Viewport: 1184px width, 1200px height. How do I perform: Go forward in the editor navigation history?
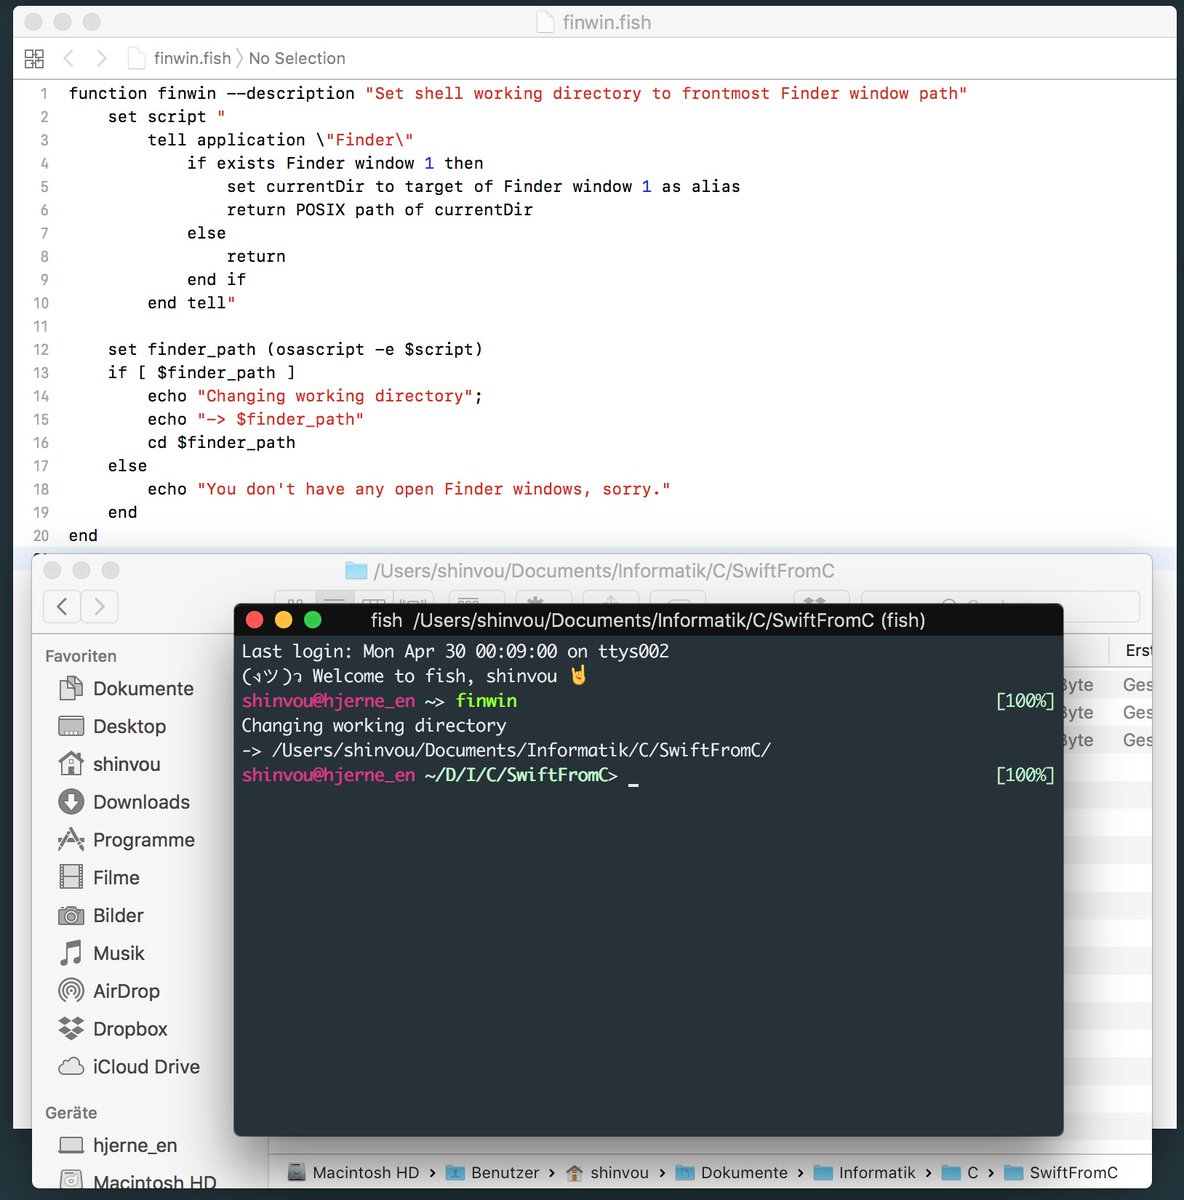pyautogui.click(x=101, y=59)
